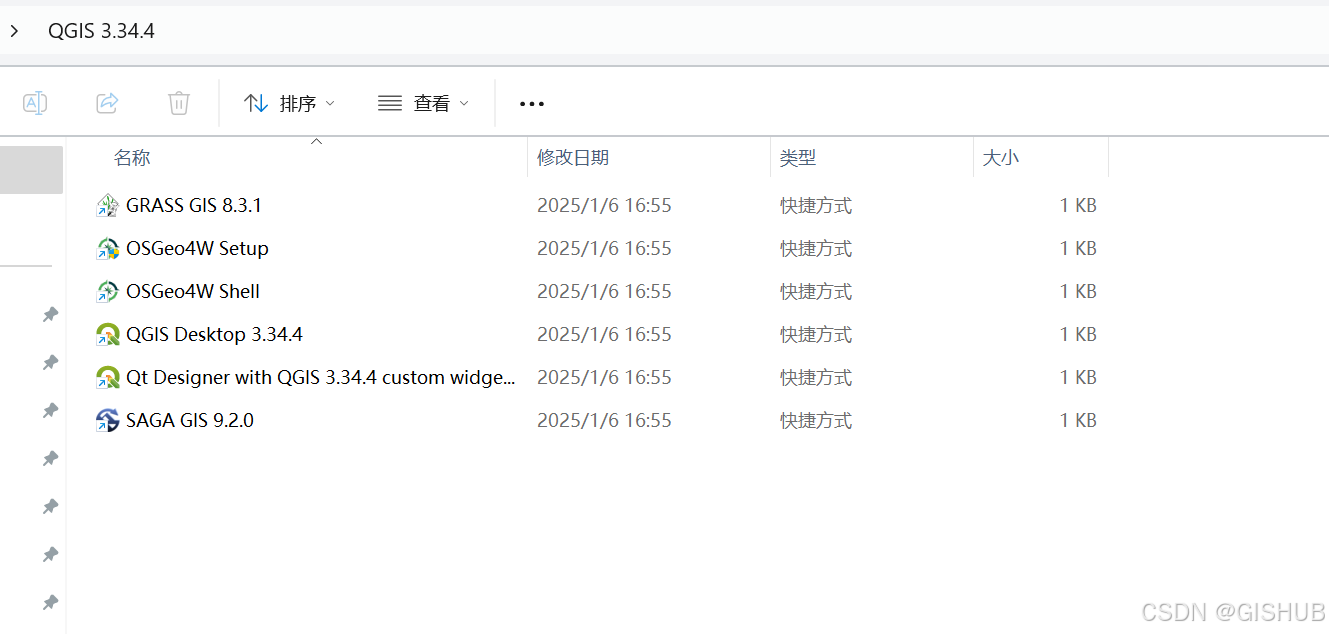Click the QGIS Desktop 3.34.4 file name
The height and width of the screenshot is (634, 1329).
[214, 335]
